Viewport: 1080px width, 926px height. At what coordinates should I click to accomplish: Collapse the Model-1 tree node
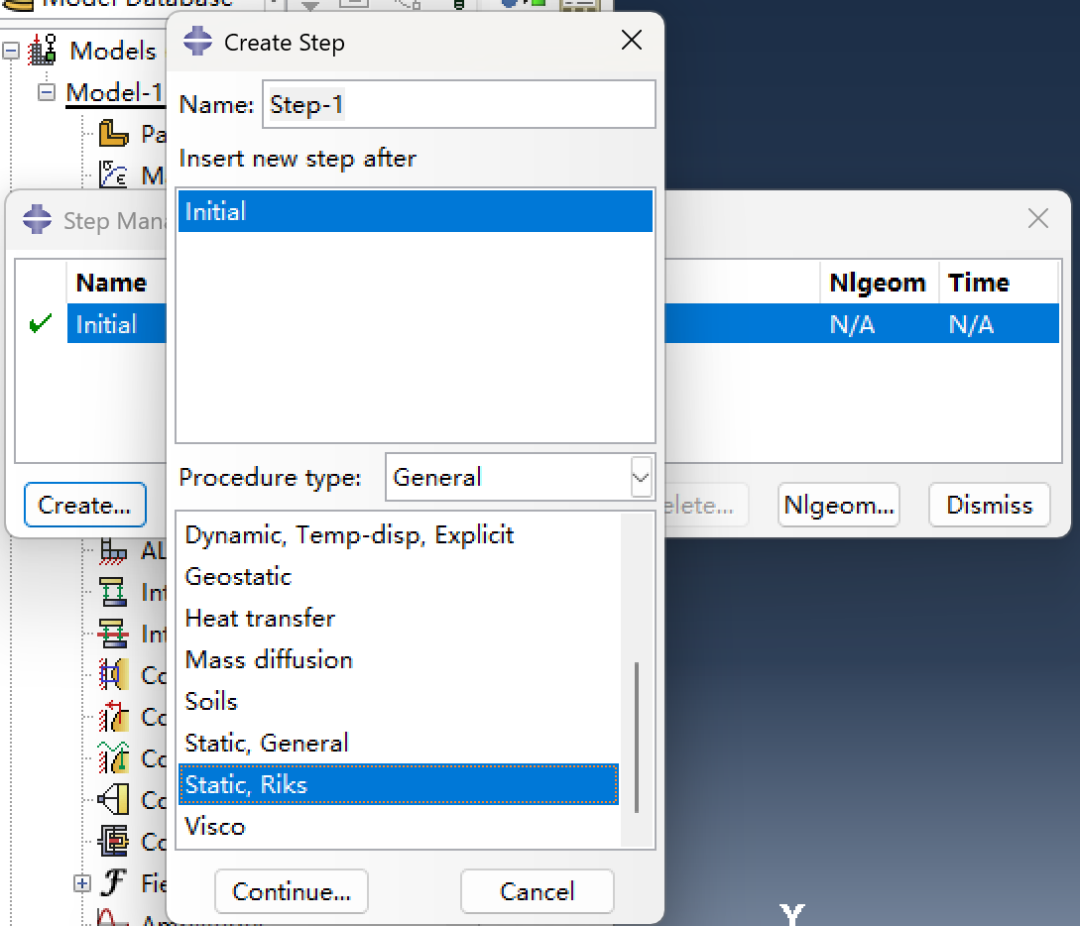[46, 92]
